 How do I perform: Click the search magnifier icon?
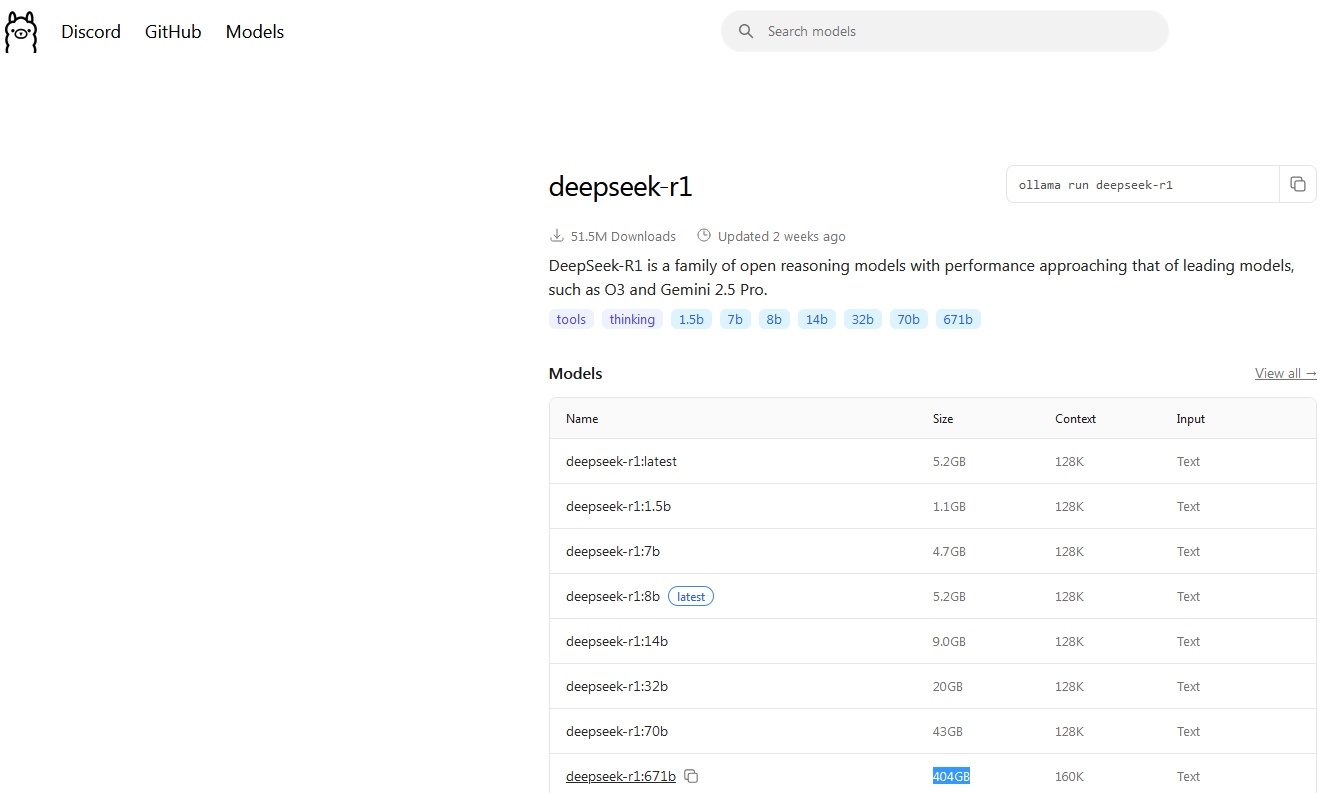(746, 31)
